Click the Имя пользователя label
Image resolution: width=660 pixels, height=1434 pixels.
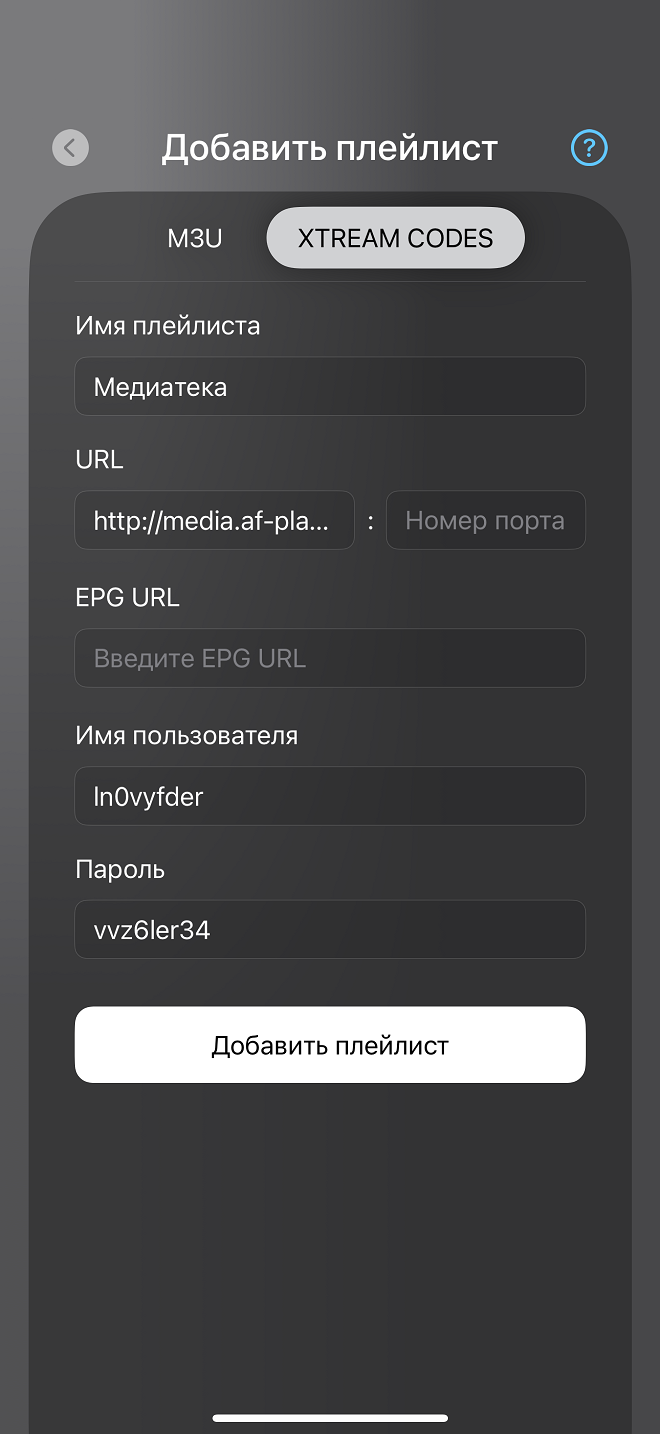(186, 735)
